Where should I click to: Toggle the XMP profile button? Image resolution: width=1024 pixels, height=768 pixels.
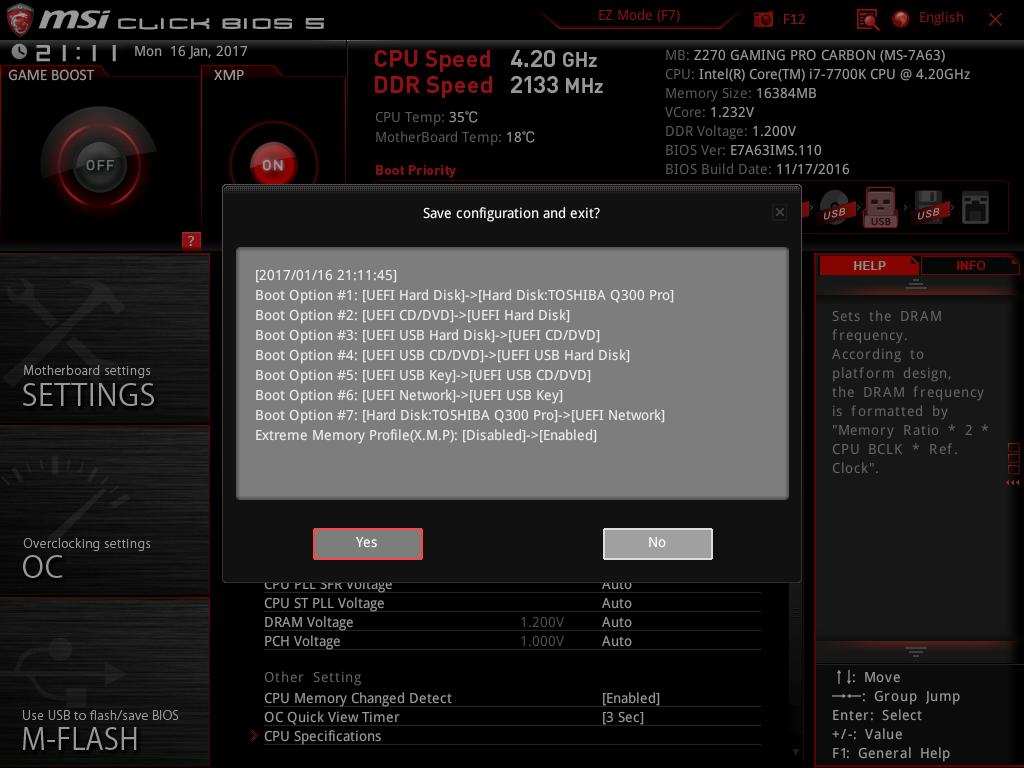tap(272, 165)
